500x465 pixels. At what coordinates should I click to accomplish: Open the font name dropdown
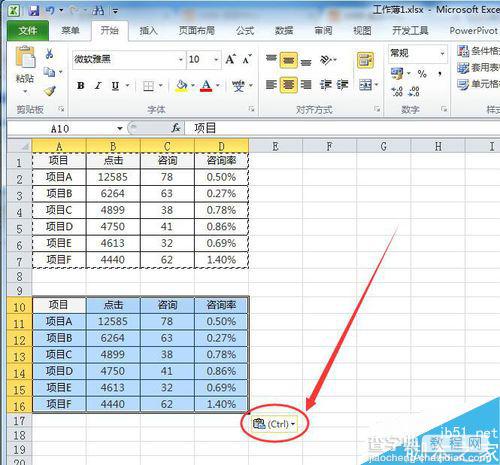[x=181, y=60]
